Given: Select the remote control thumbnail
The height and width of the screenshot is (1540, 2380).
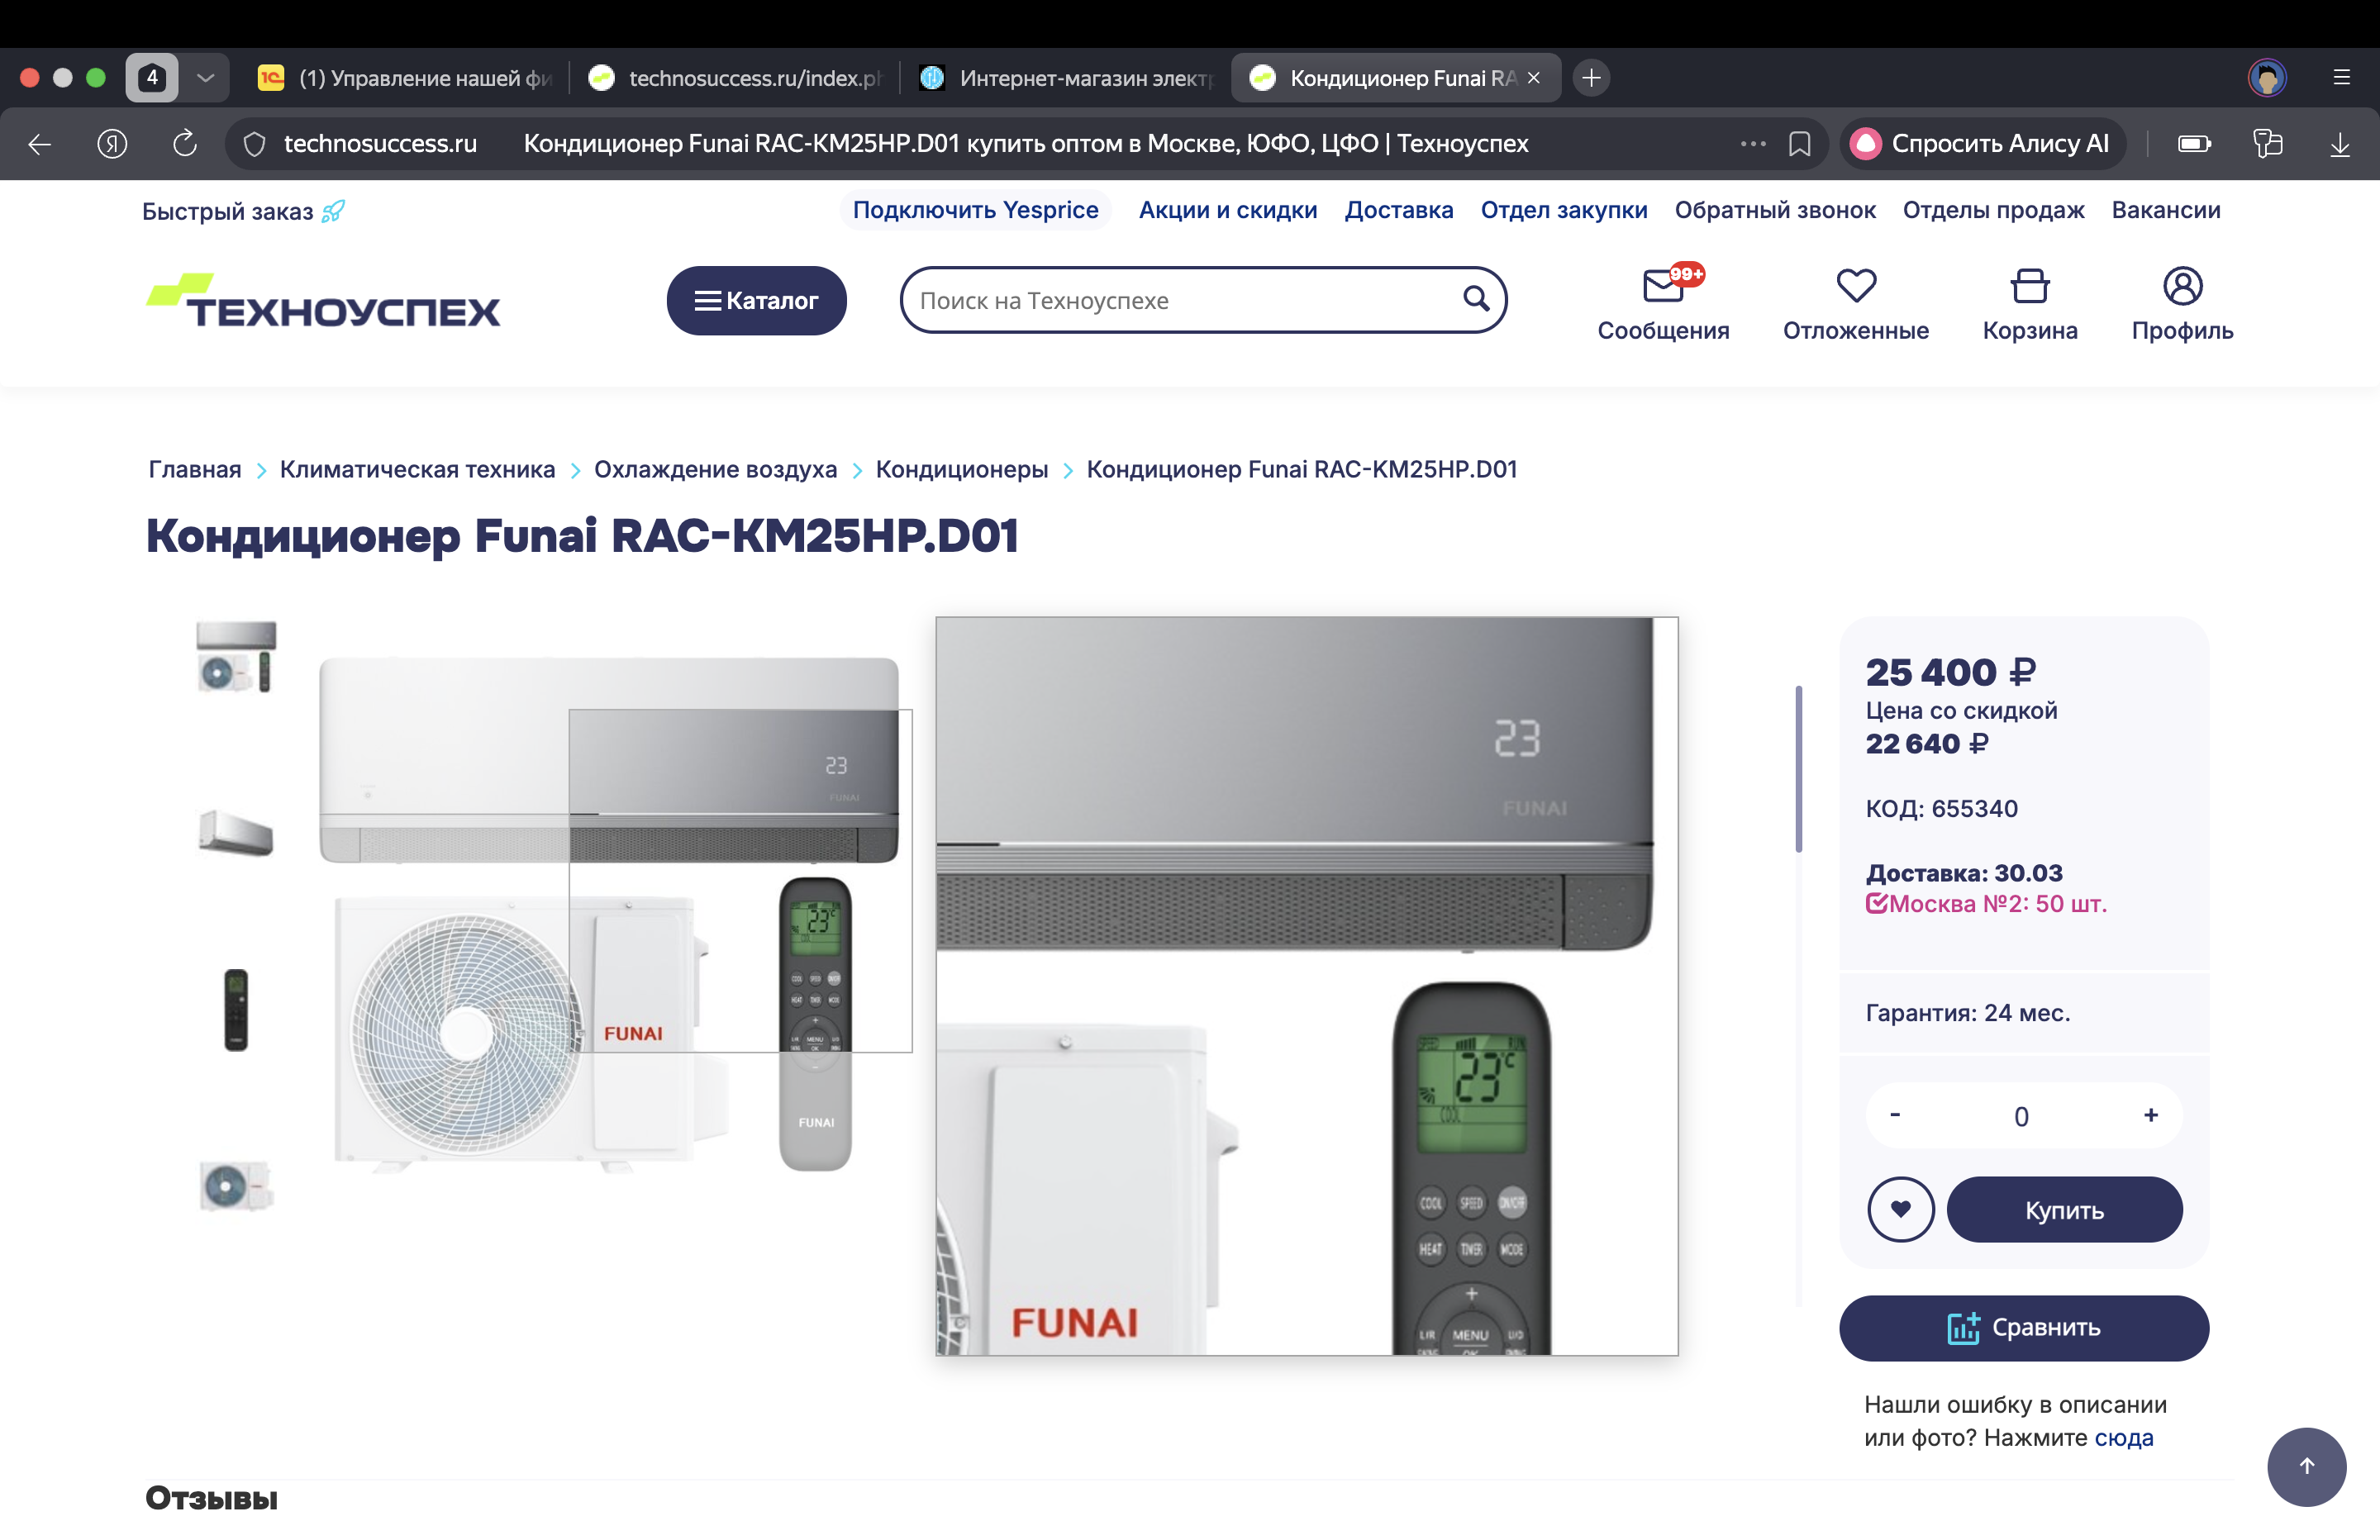Looking at the screenshot, I should tap(236, 1009).
